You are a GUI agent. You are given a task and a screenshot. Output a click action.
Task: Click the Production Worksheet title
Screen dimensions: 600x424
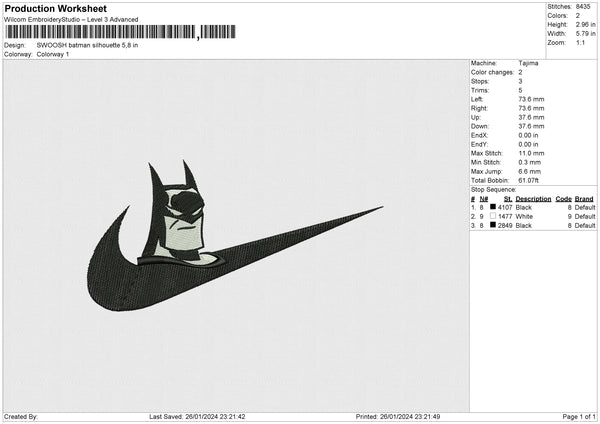click(55, 9)
